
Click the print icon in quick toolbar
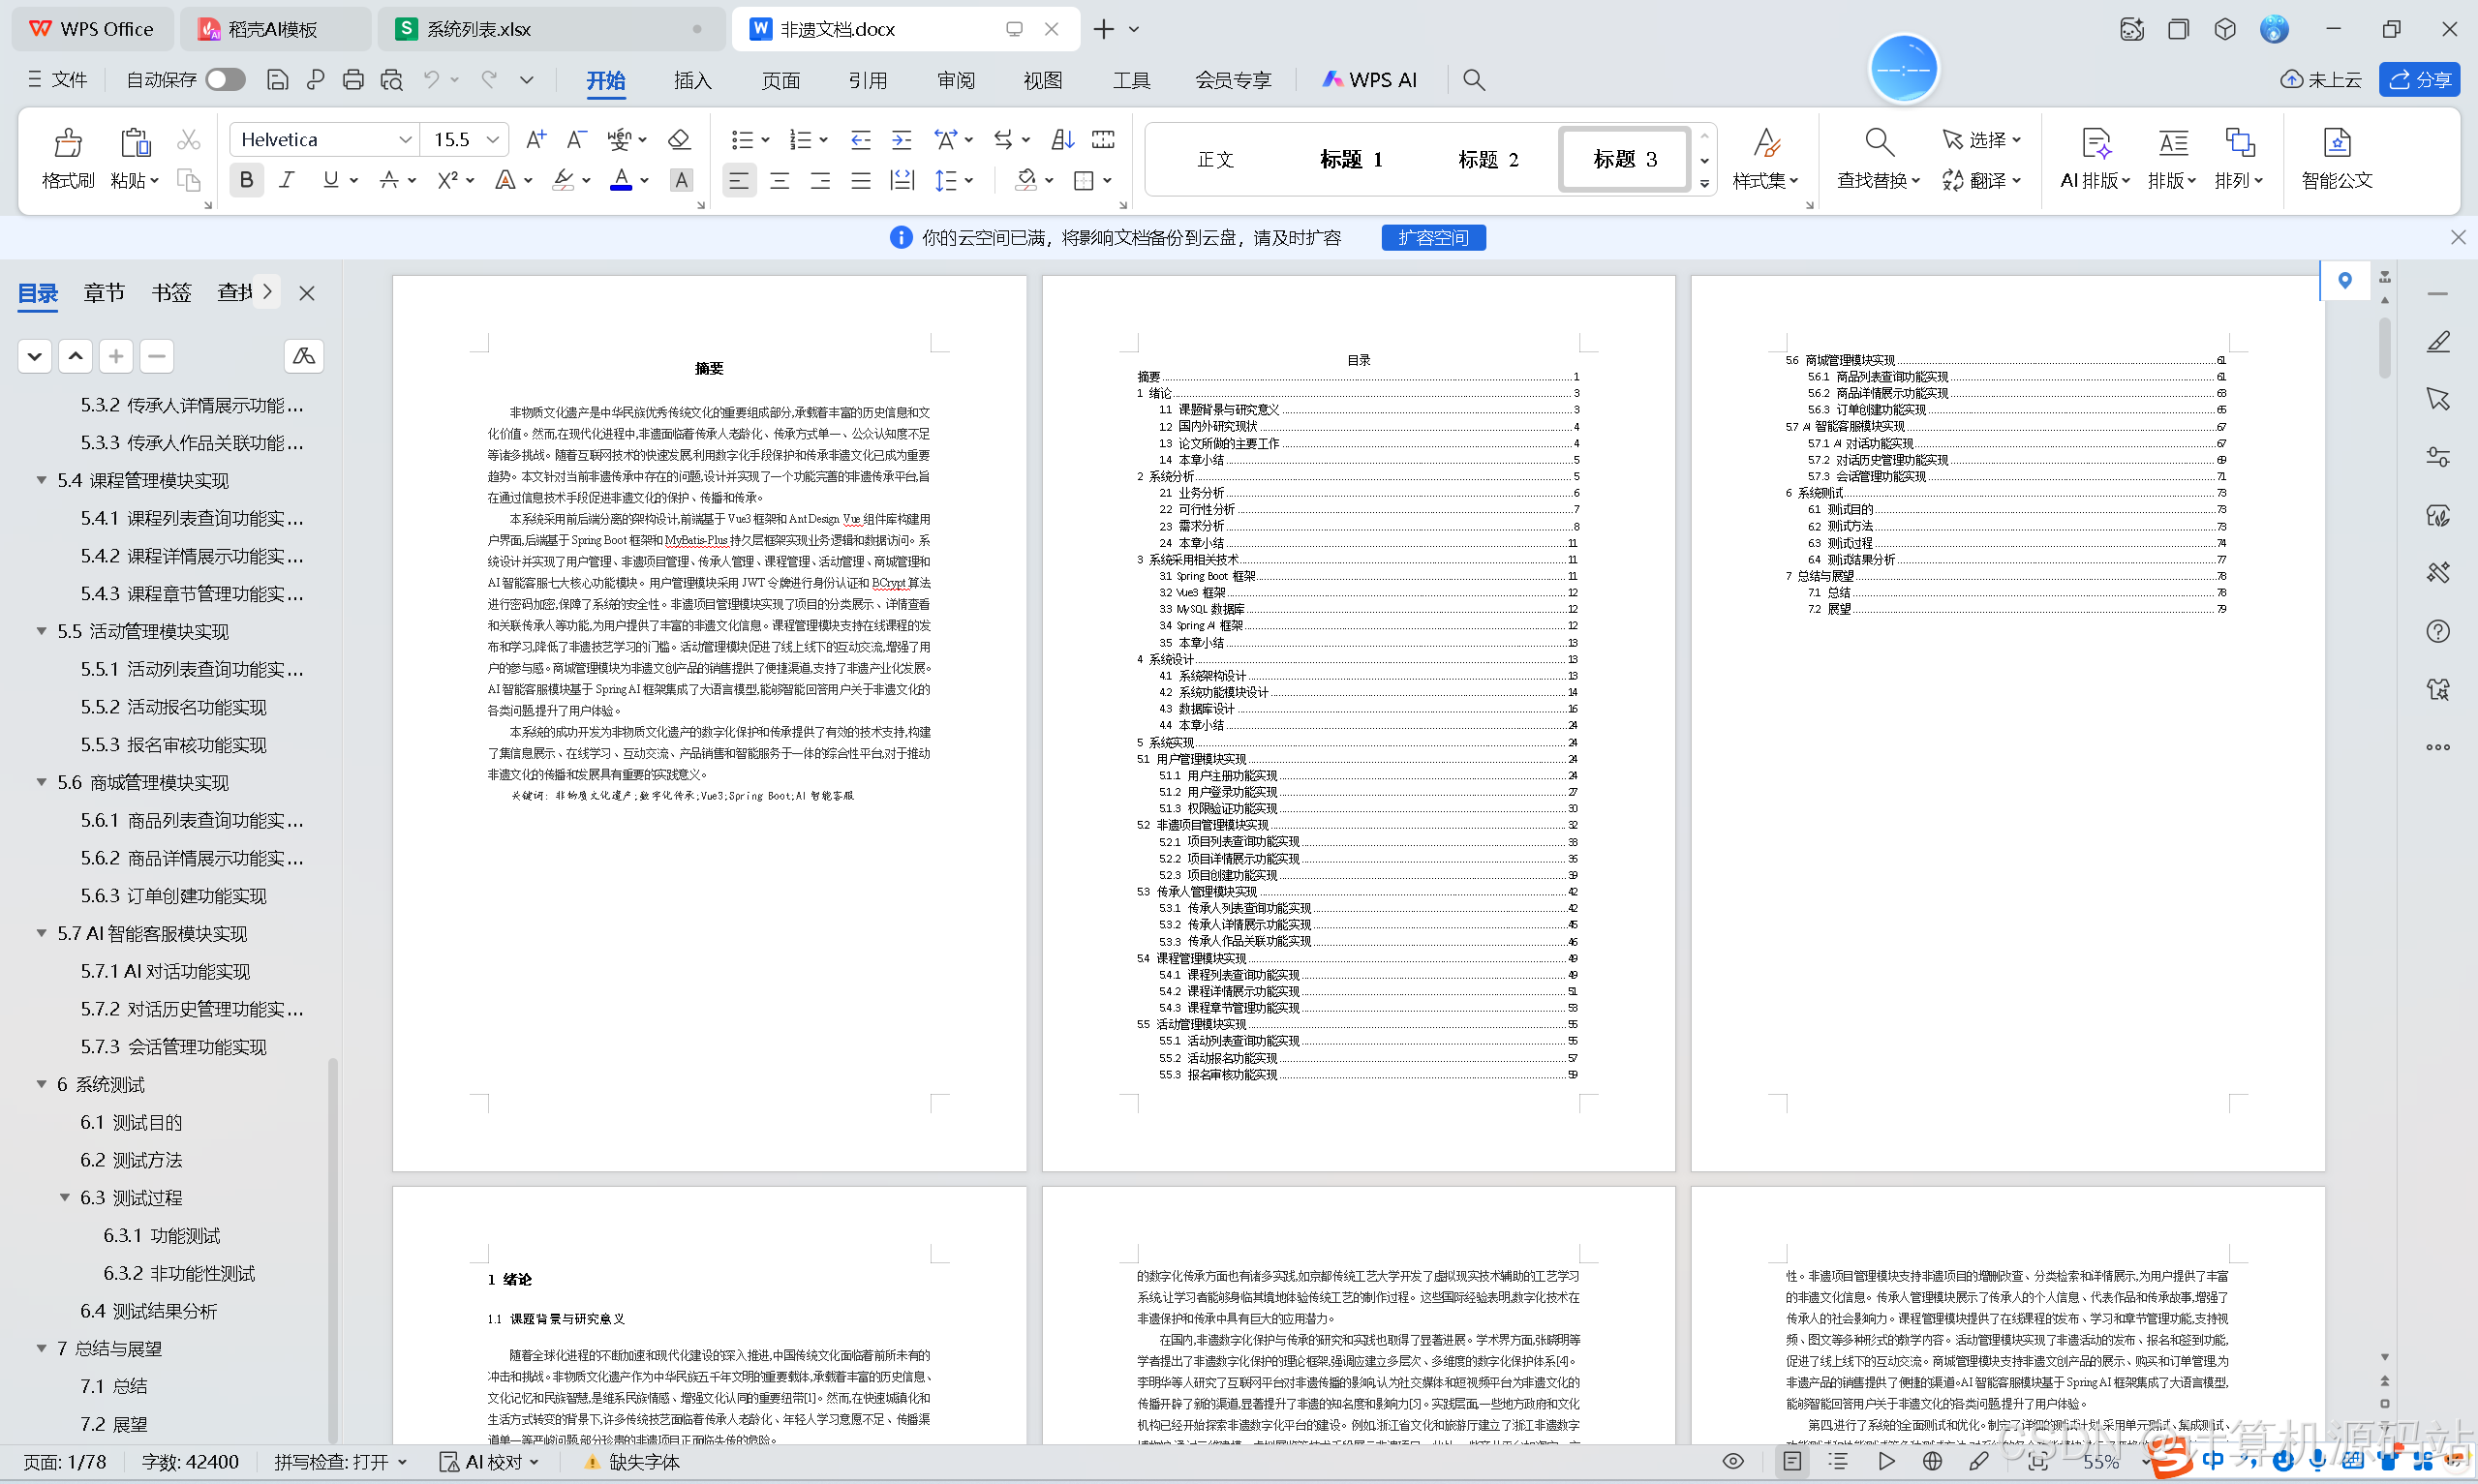point(353,80)
